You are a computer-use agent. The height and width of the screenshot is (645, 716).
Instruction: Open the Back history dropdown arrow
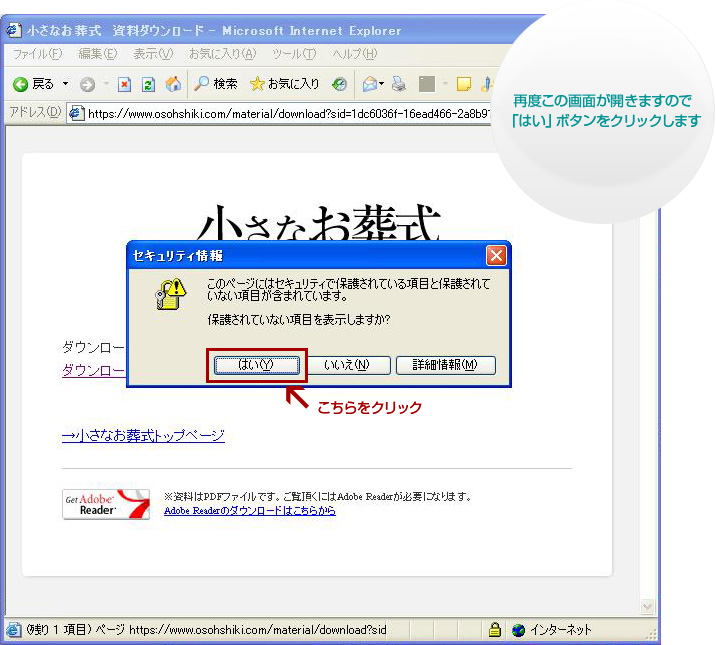[65, 84]
